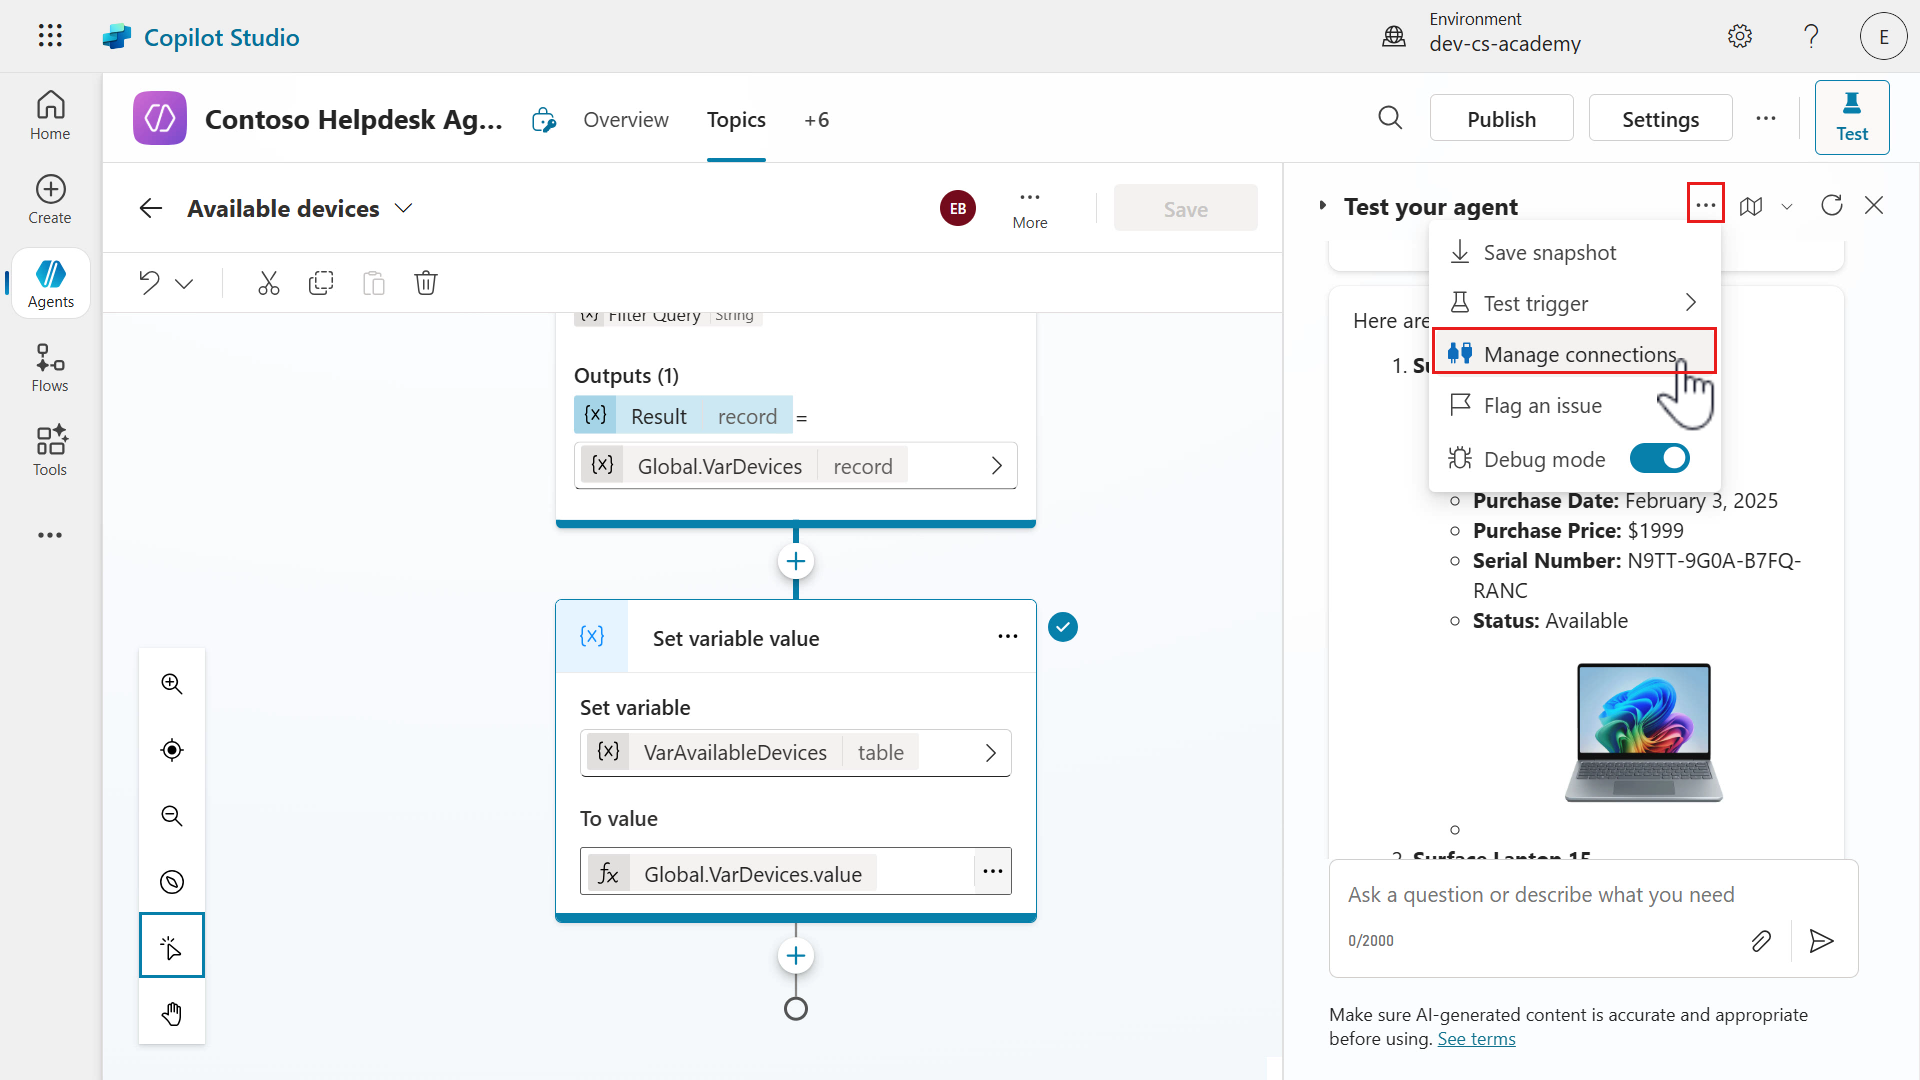1920x1080 pixels.
Task: Open the Flows sidebar item
Action: coord(50,368)
